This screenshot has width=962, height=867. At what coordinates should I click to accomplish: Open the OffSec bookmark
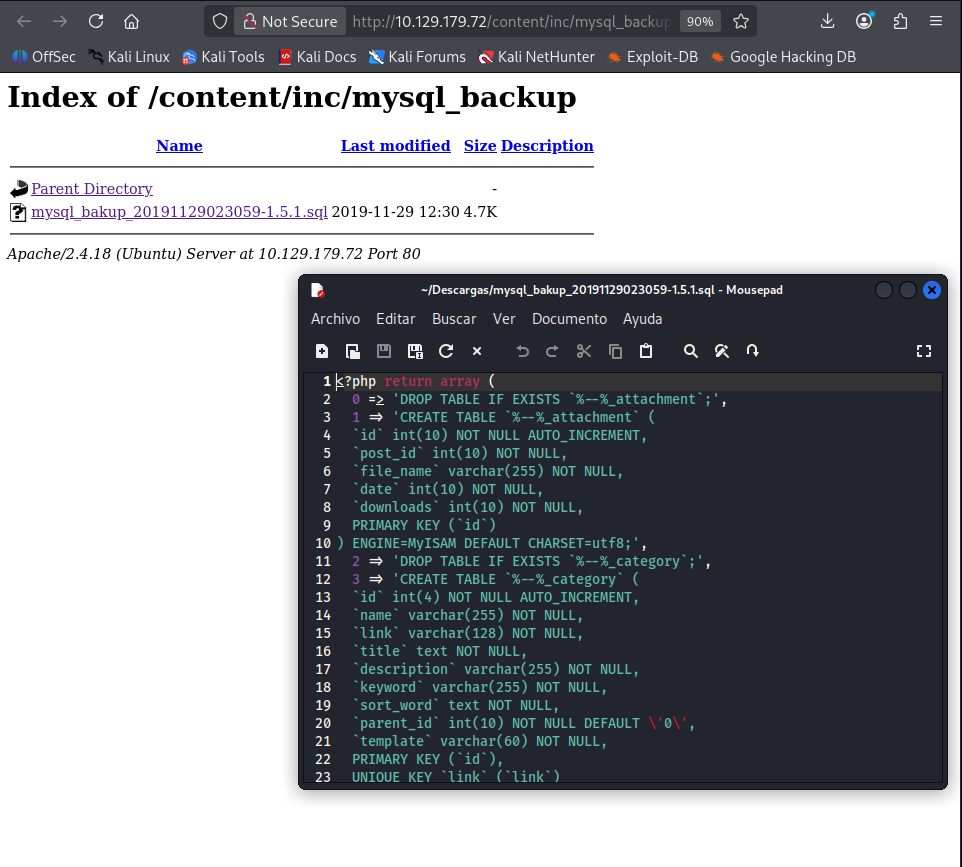click(44, 57)
